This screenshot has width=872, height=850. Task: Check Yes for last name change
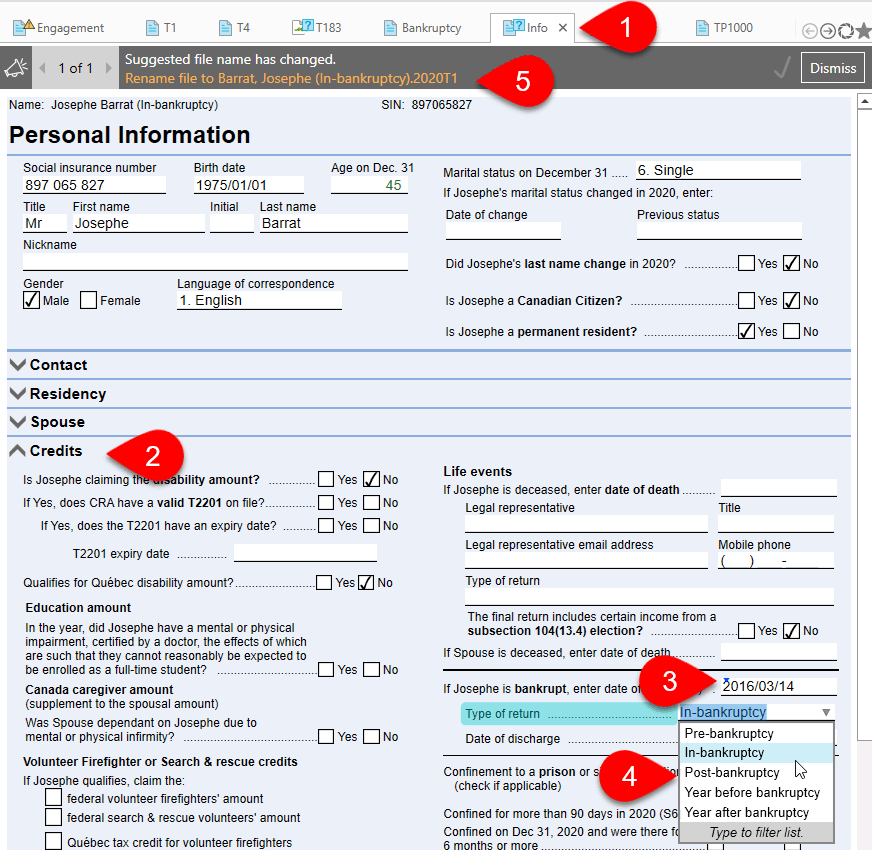click(x=746, y=263)
